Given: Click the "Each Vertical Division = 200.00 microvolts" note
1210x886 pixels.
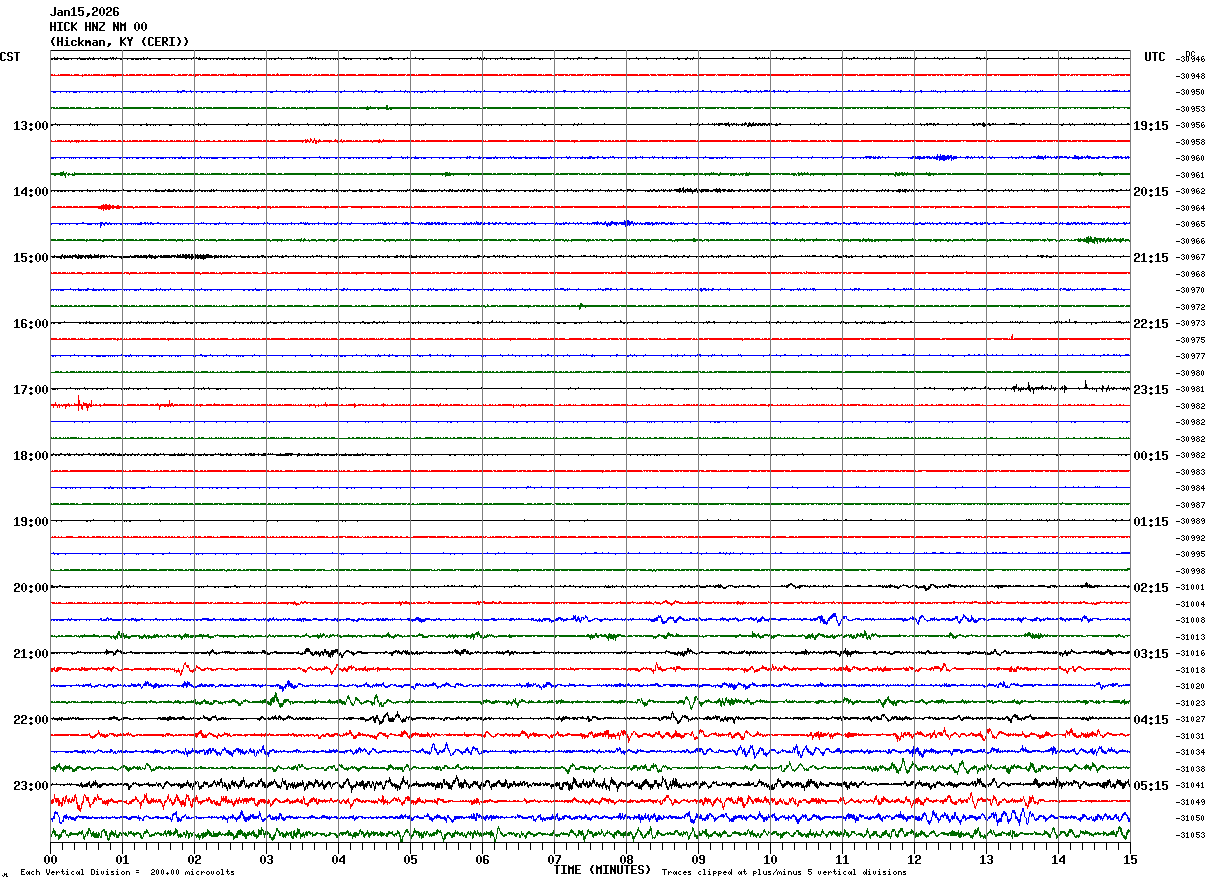Looking at the screenshot, I should (x=127, y=873).
